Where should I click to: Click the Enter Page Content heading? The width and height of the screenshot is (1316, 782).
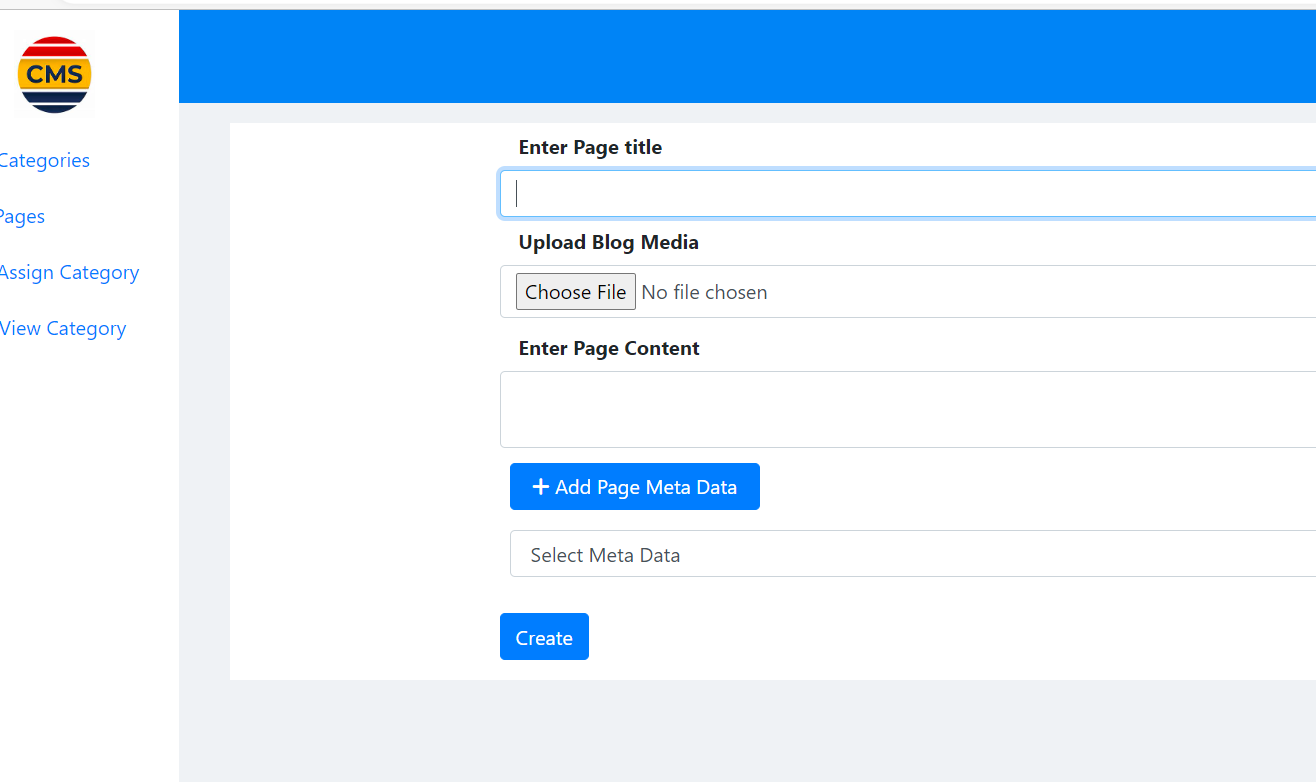(608, 348)
